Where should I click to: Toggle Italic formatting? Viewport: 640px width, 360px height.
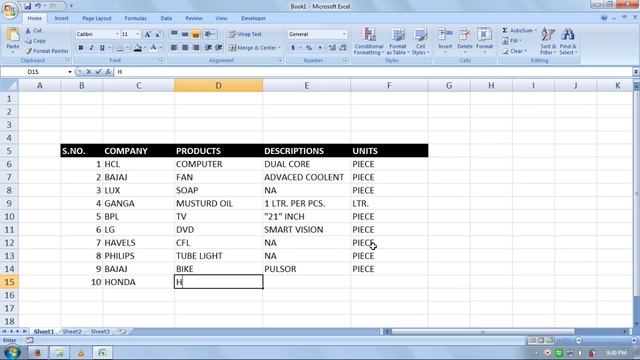(91, 48)
